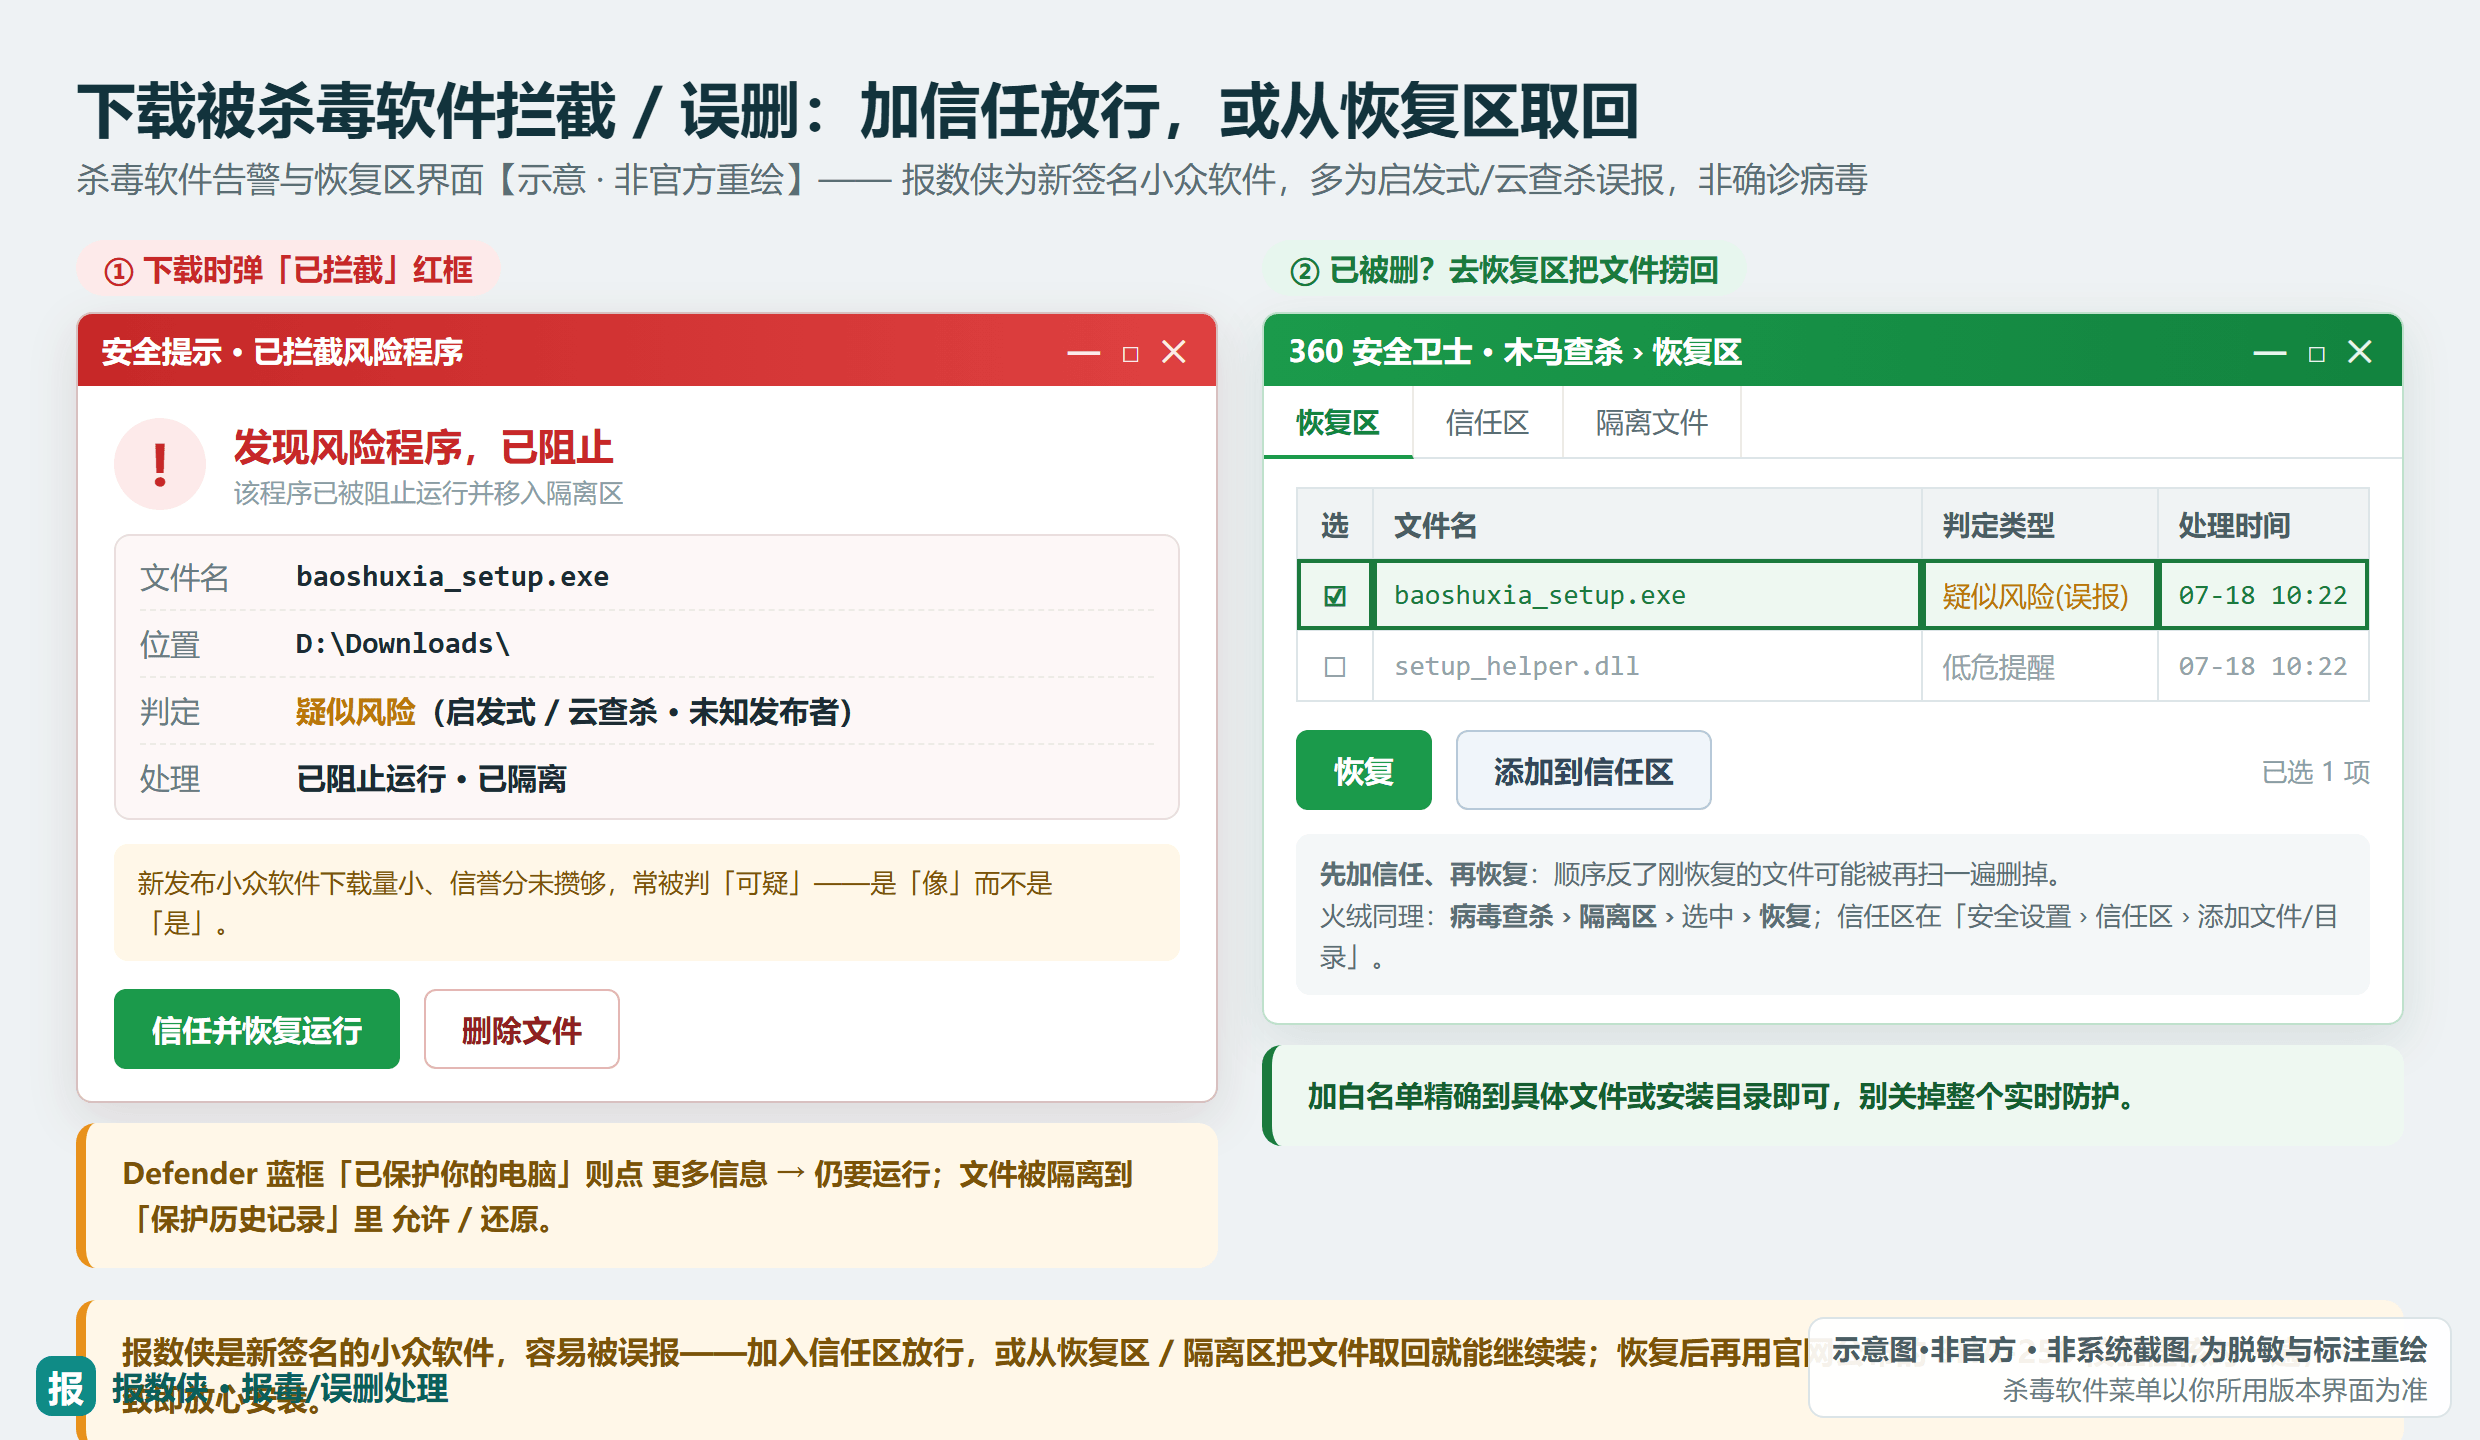2480x1440 pixels.
Task: Click the 报数侠 · 报毒/误删处理 label
Action: [280, 1388]
